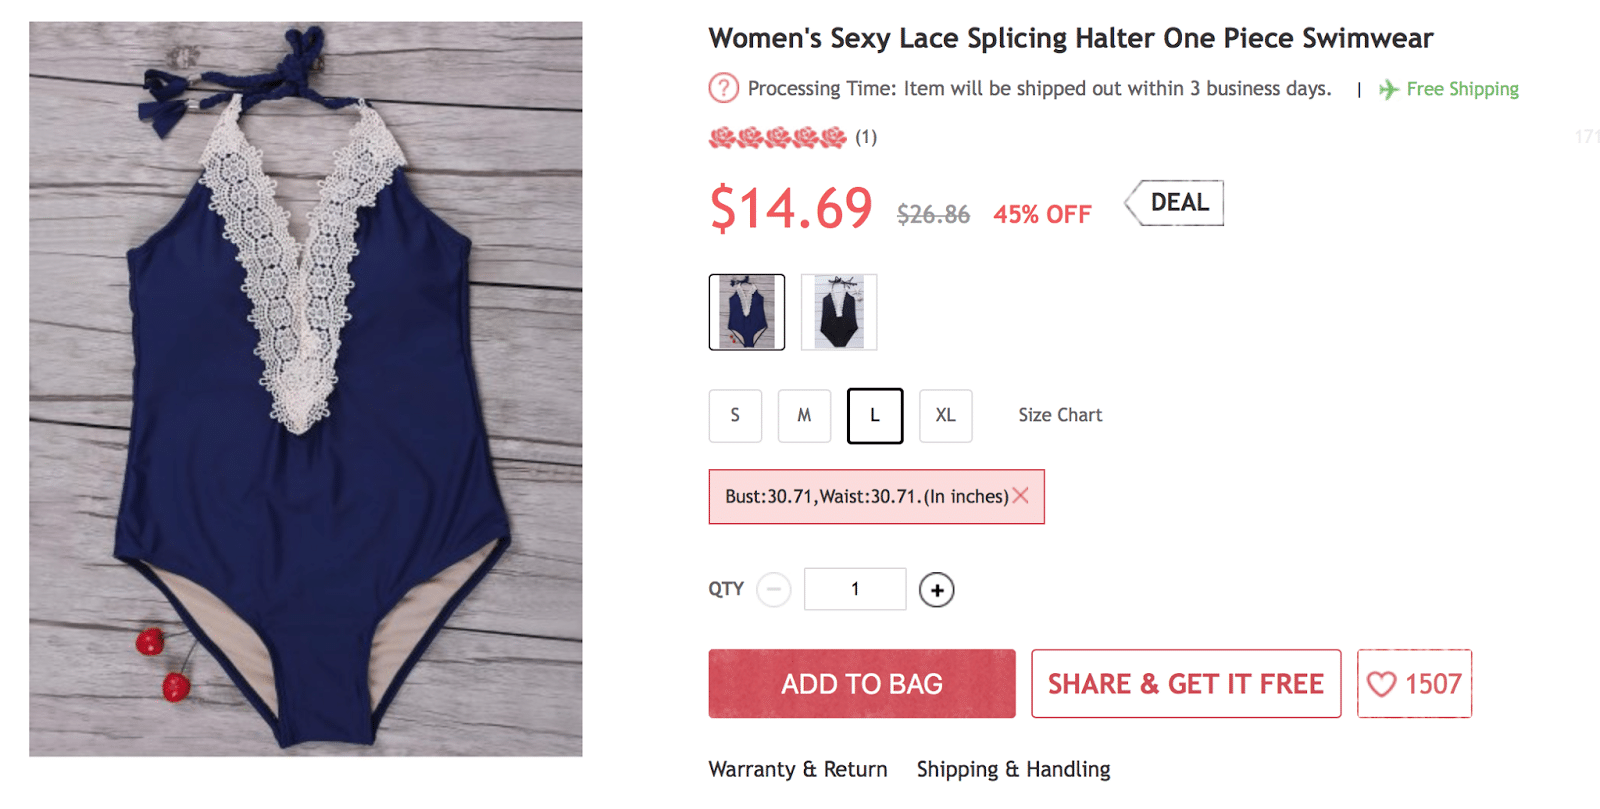This screenshot has width=1600, height=809.
Task: Select size M
Action: pyautogui.click(x=804, y=415)
